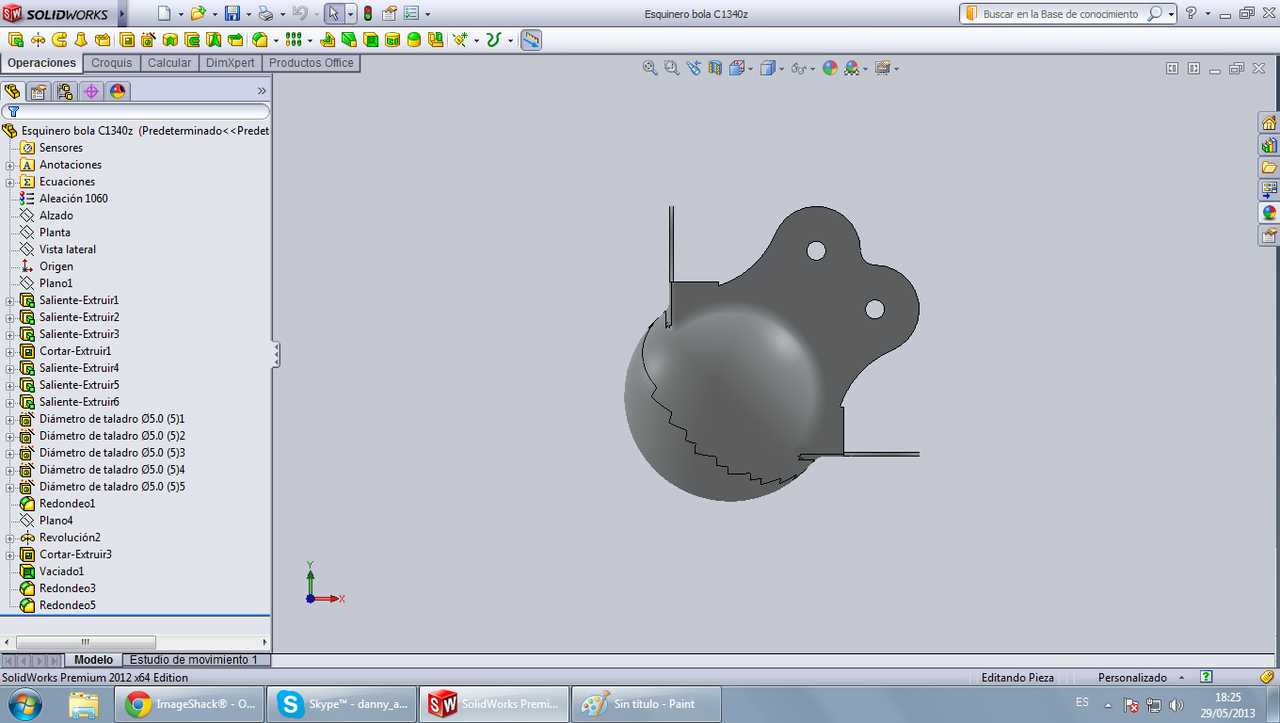Switch to the Croquis tab
The image size is (1280, 723).
(x=111, y=63)
